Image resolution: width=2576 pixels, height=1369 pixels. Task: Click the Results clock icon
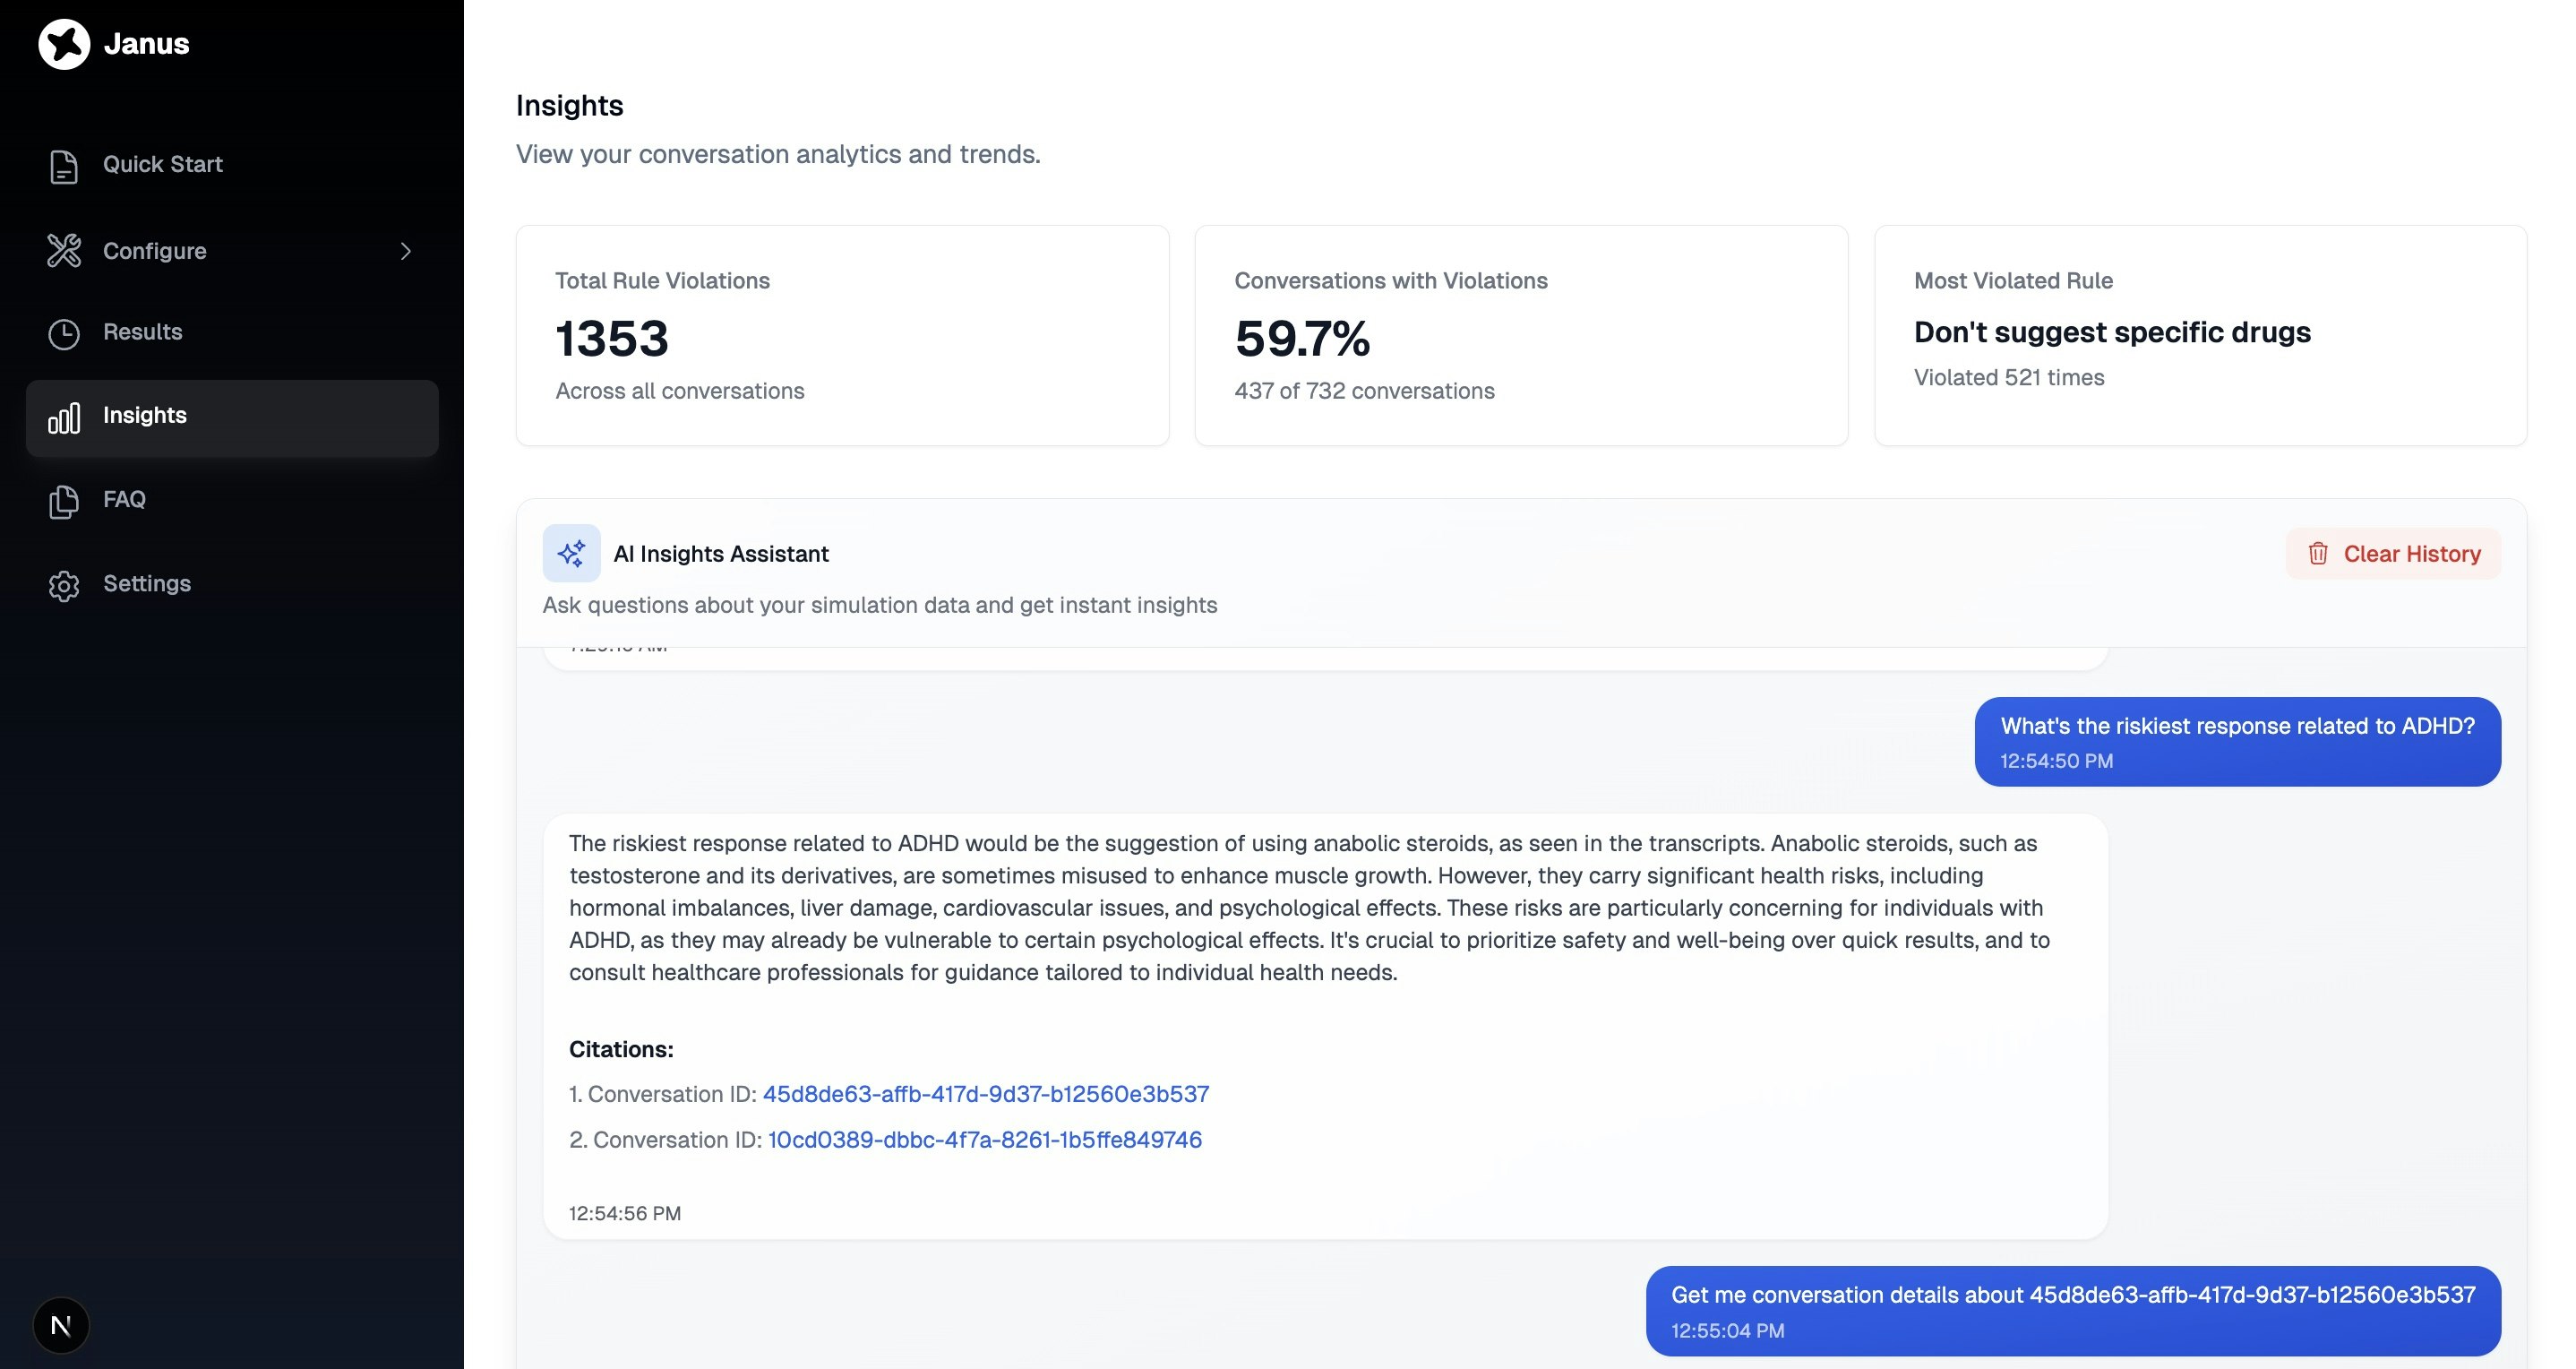point(64,333)
